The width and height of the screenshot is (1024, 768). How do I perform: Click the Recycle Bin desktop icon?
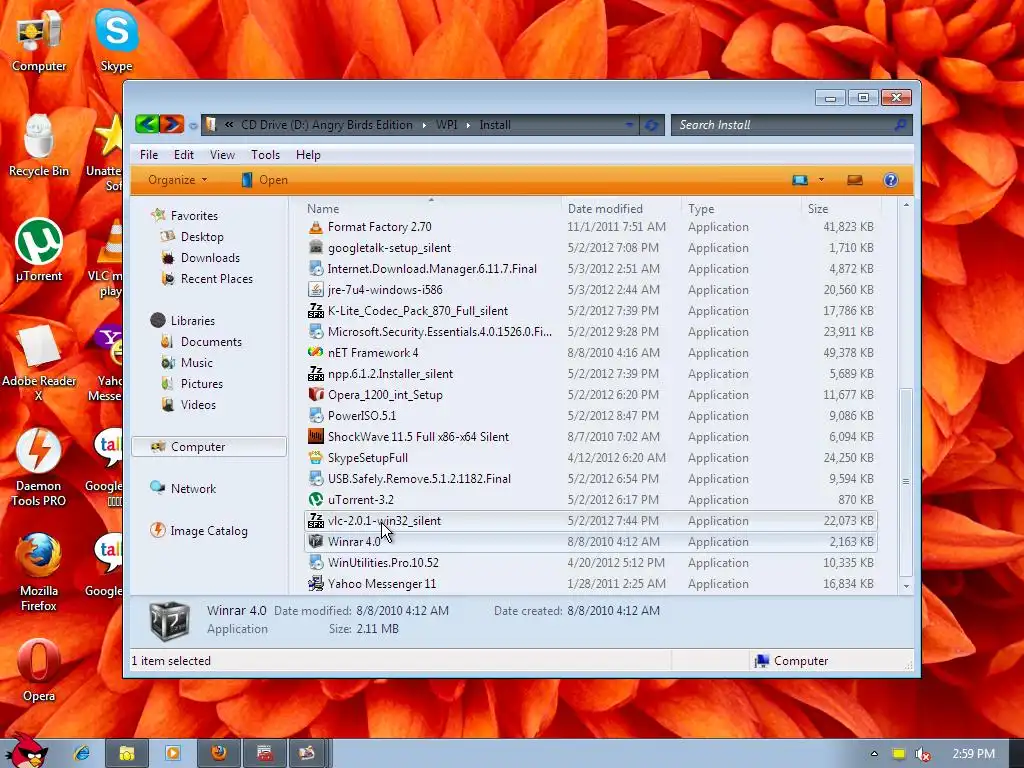[x=39, y=145]
